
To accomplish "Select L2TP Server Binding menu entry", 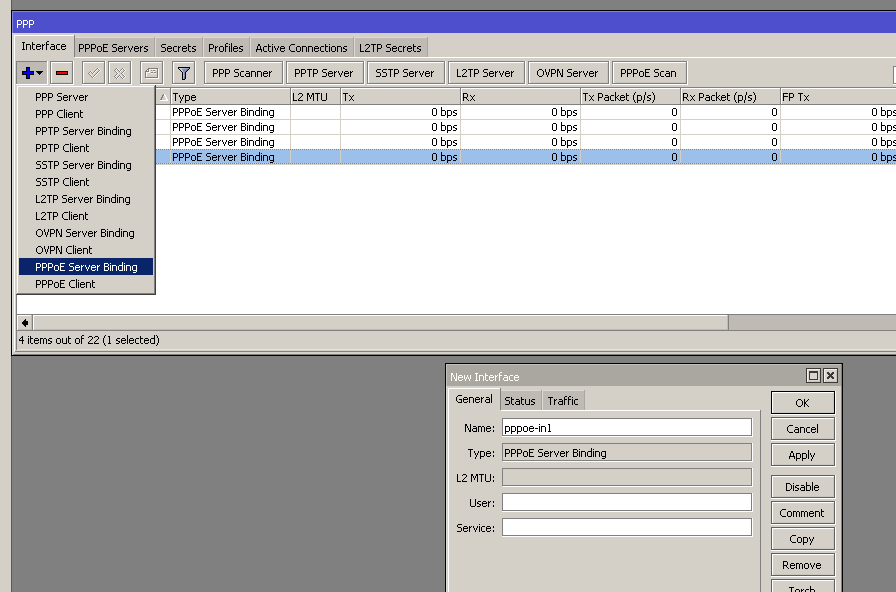I will (82, 199).
